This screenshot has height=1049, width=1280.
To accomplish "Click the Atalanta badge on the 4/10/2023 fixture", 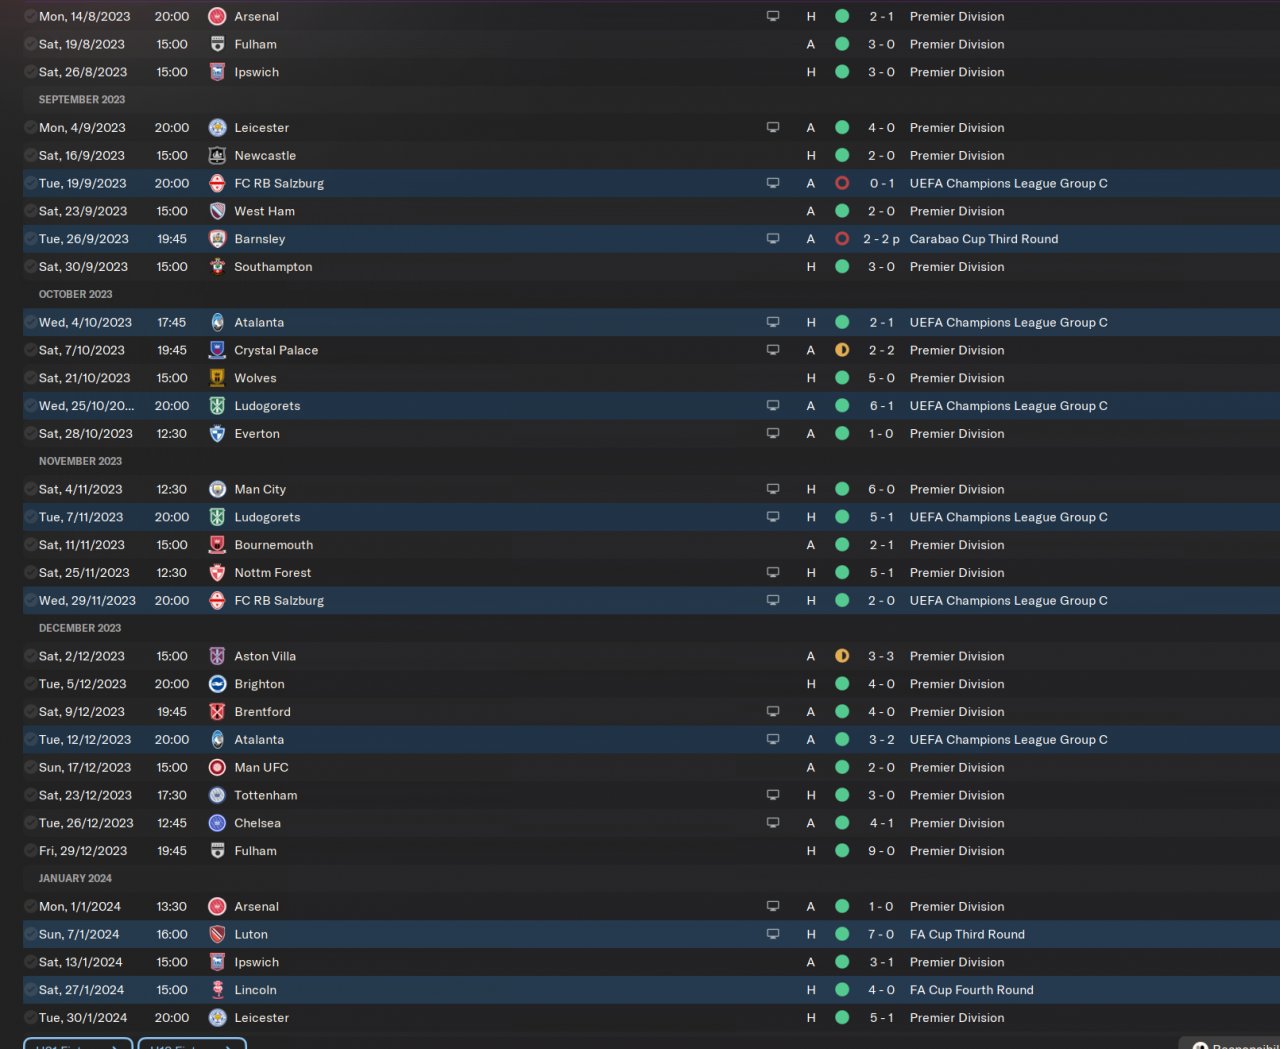I will tap(217, 323).
